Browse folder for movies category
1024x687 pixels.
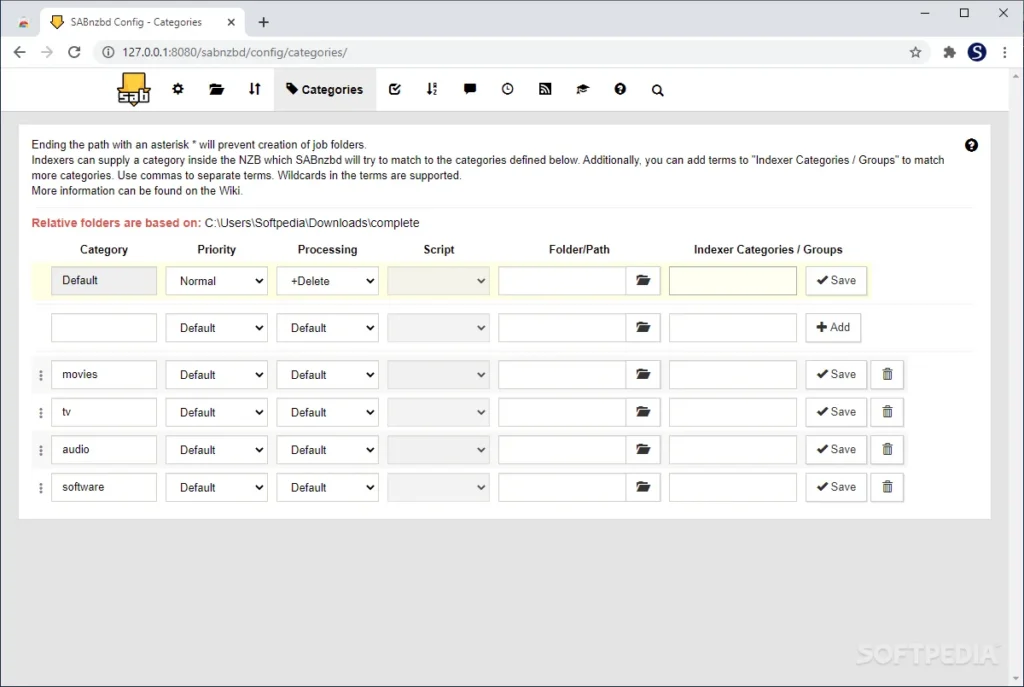point(643,375)
